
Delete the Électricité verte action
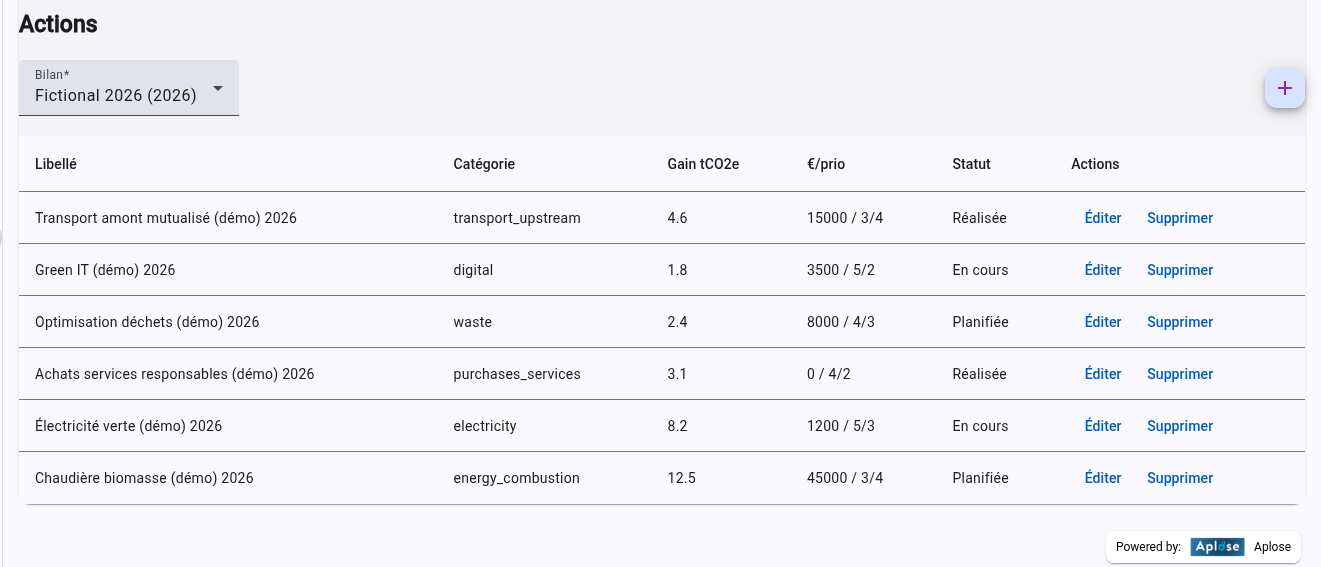point(1180,426)
